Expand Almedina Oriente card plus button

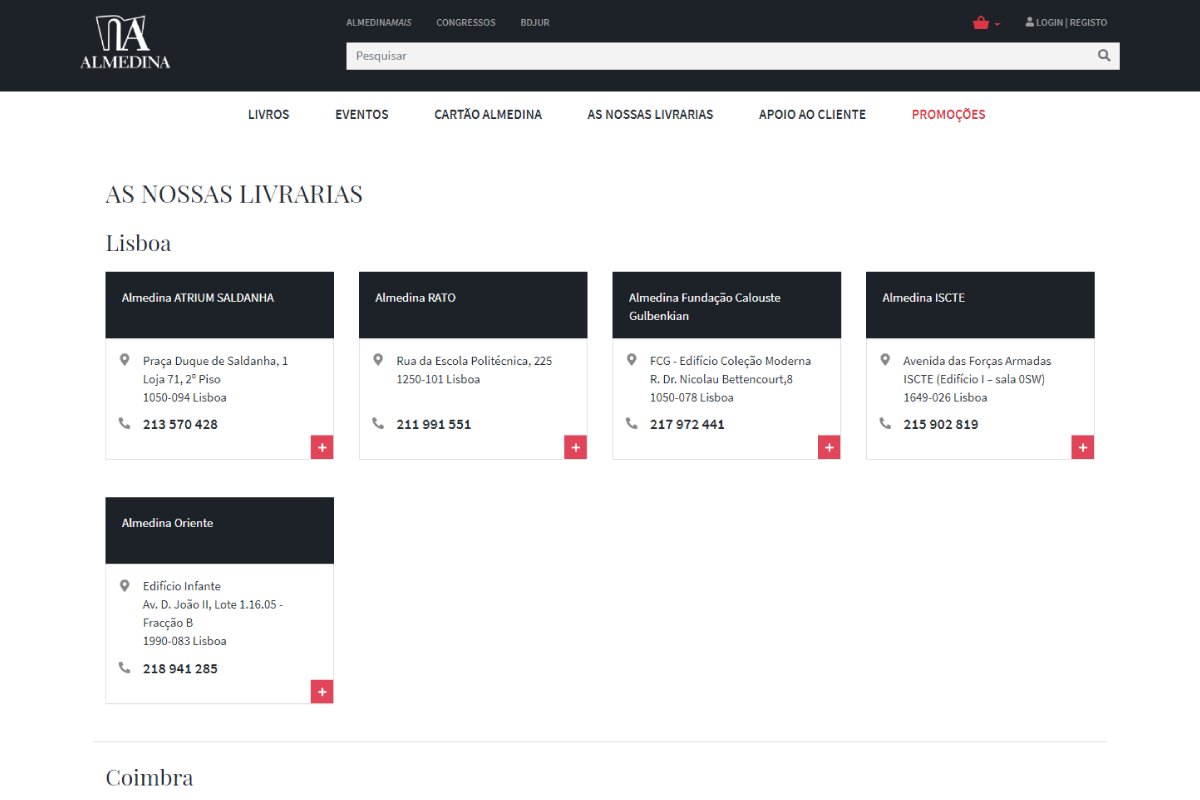tap(322, 692)
